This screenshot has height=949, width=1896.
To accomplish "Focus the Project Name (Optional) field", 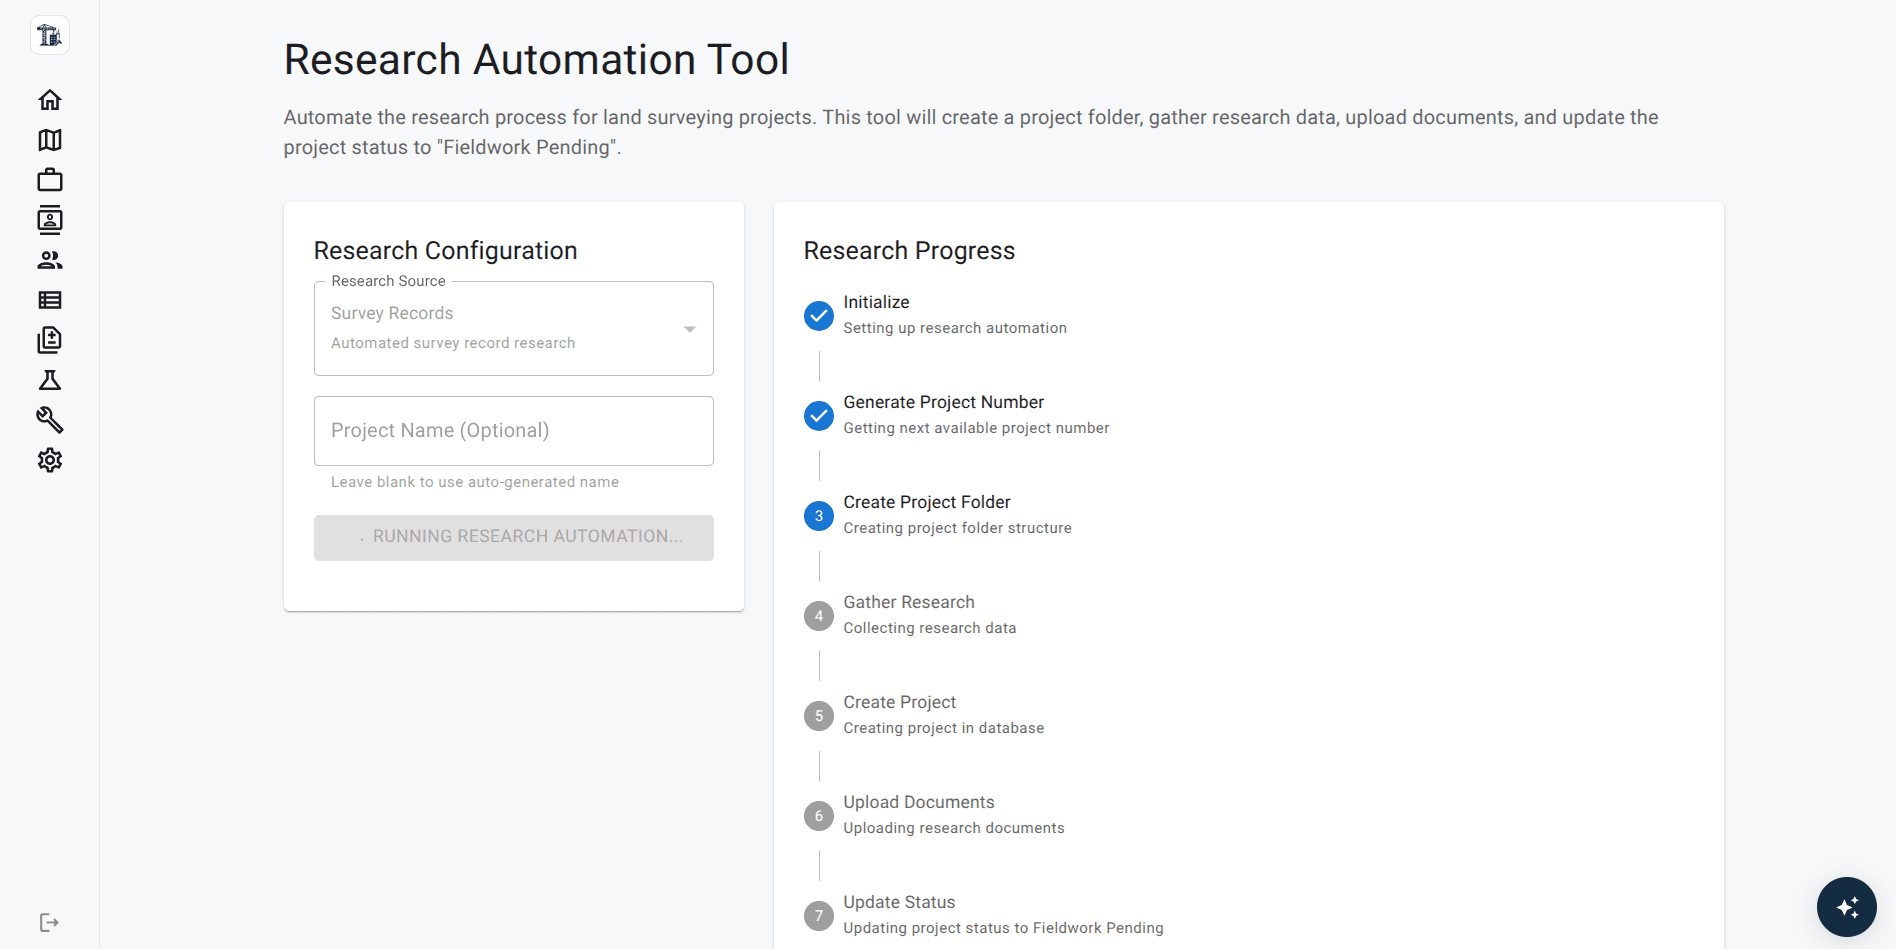I will pos(514,431).
